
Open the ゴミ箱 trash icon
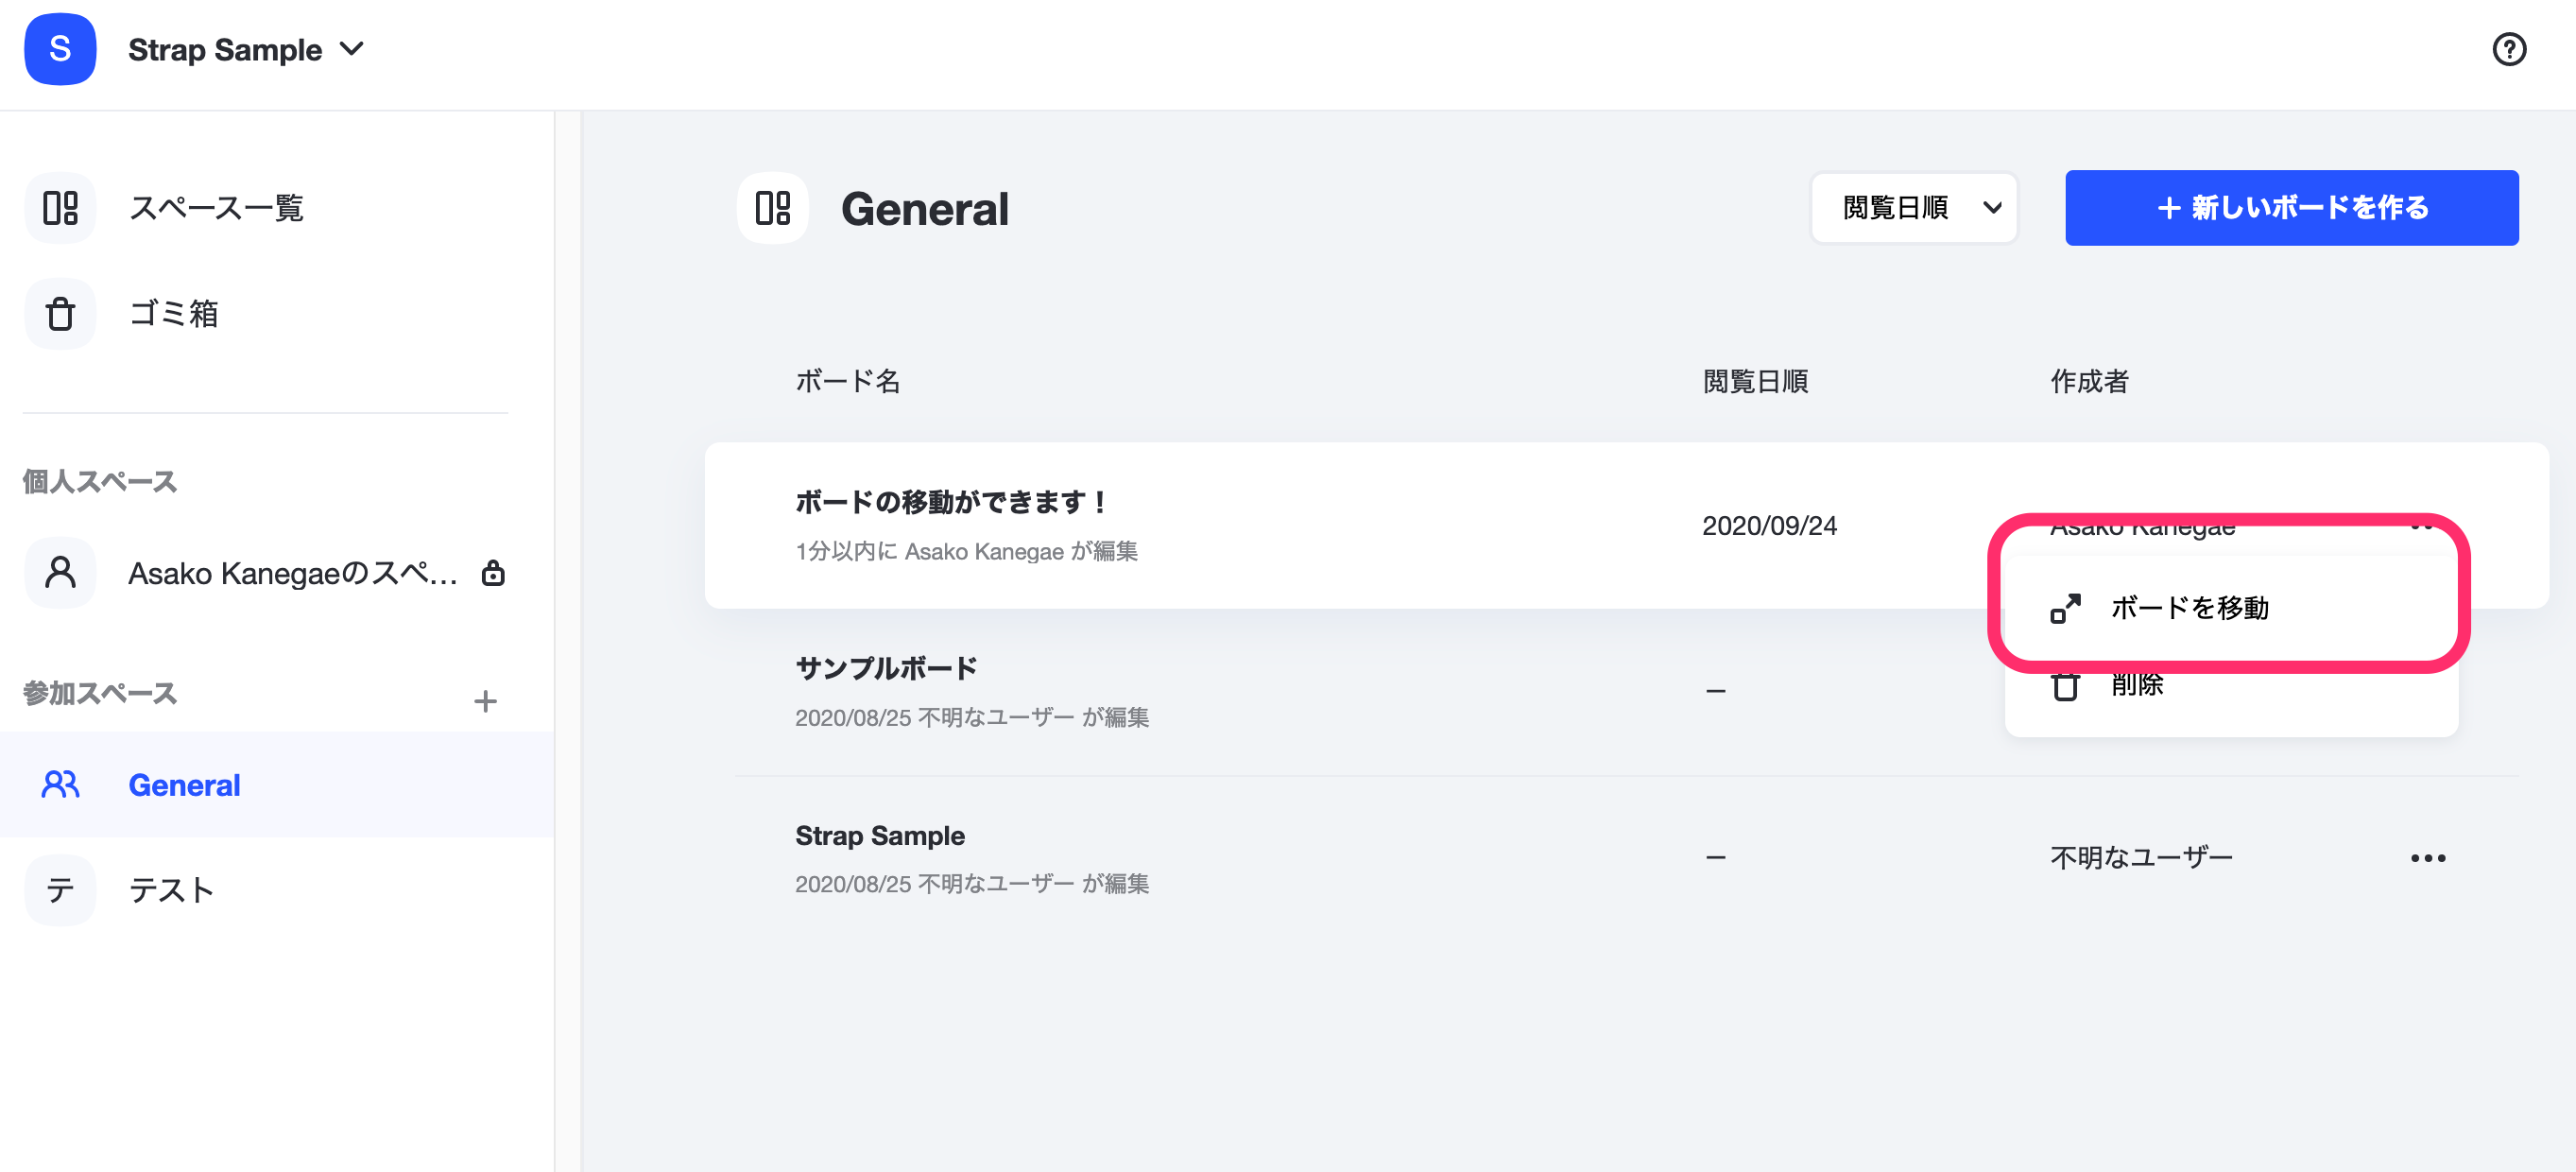[x=60, y=314]
